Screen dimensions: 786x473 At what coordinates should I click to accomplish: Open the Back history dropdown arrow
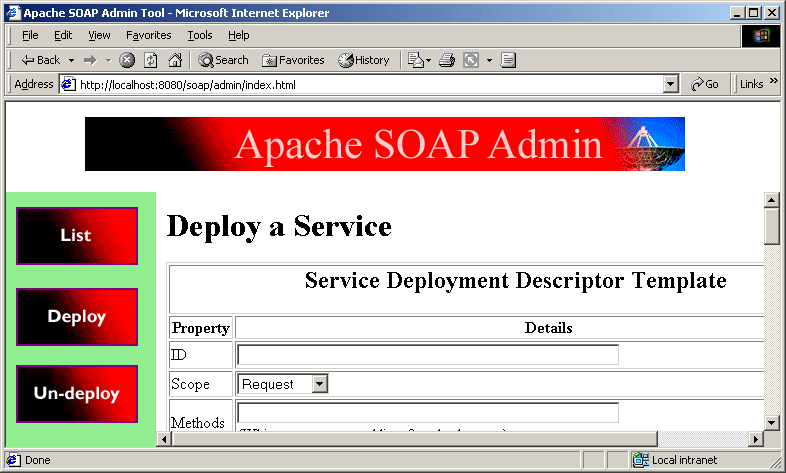click(71, 61)
